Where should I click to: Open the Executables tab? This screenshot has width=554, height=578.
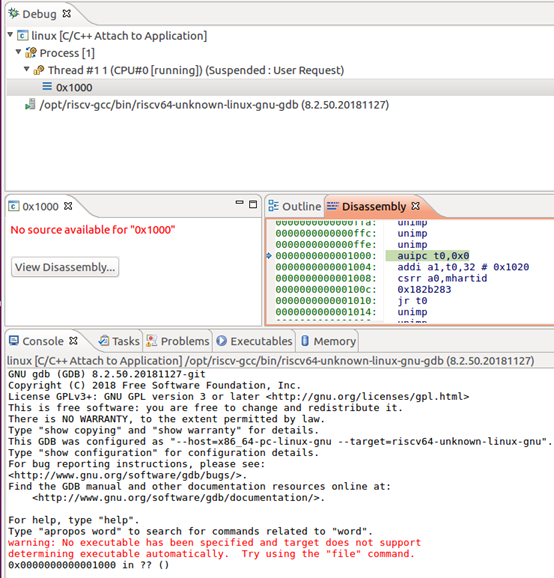click(x=254, y=341)
